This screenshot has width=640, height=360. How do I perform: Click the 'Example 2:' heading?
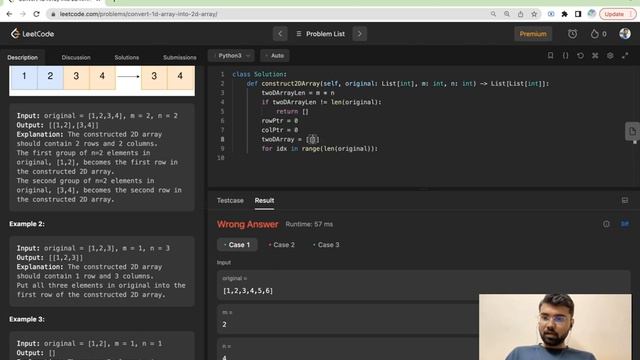tap(27, 224)
